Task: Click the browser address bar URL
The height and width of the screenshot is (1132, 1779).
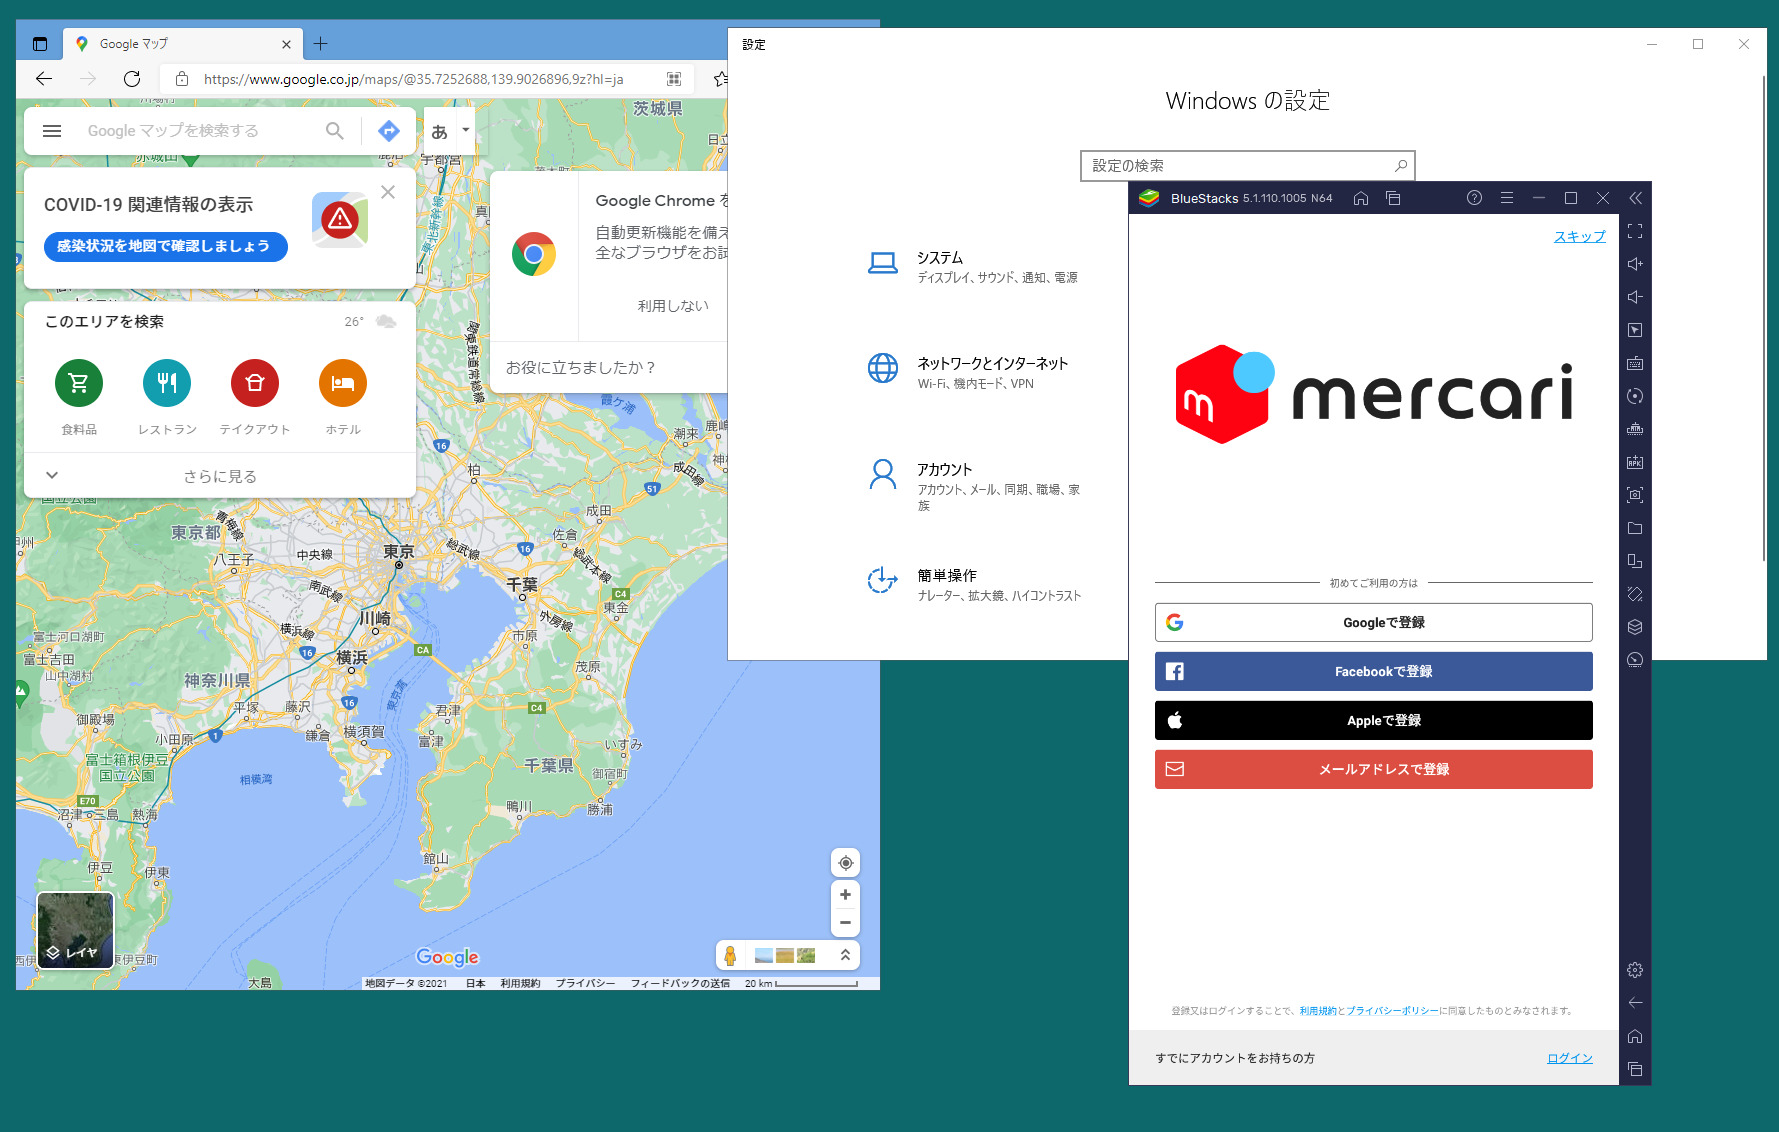Action: [x=413, y=79]
